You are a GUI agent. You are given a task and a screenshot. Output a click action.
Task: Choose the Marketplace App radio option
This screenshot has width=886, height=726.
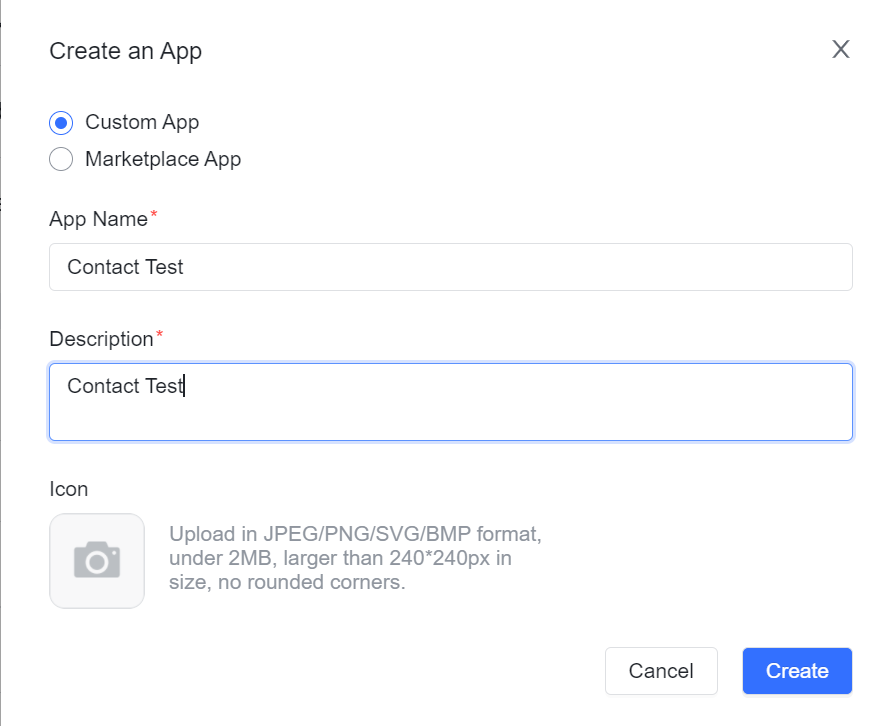click(61, 159)
